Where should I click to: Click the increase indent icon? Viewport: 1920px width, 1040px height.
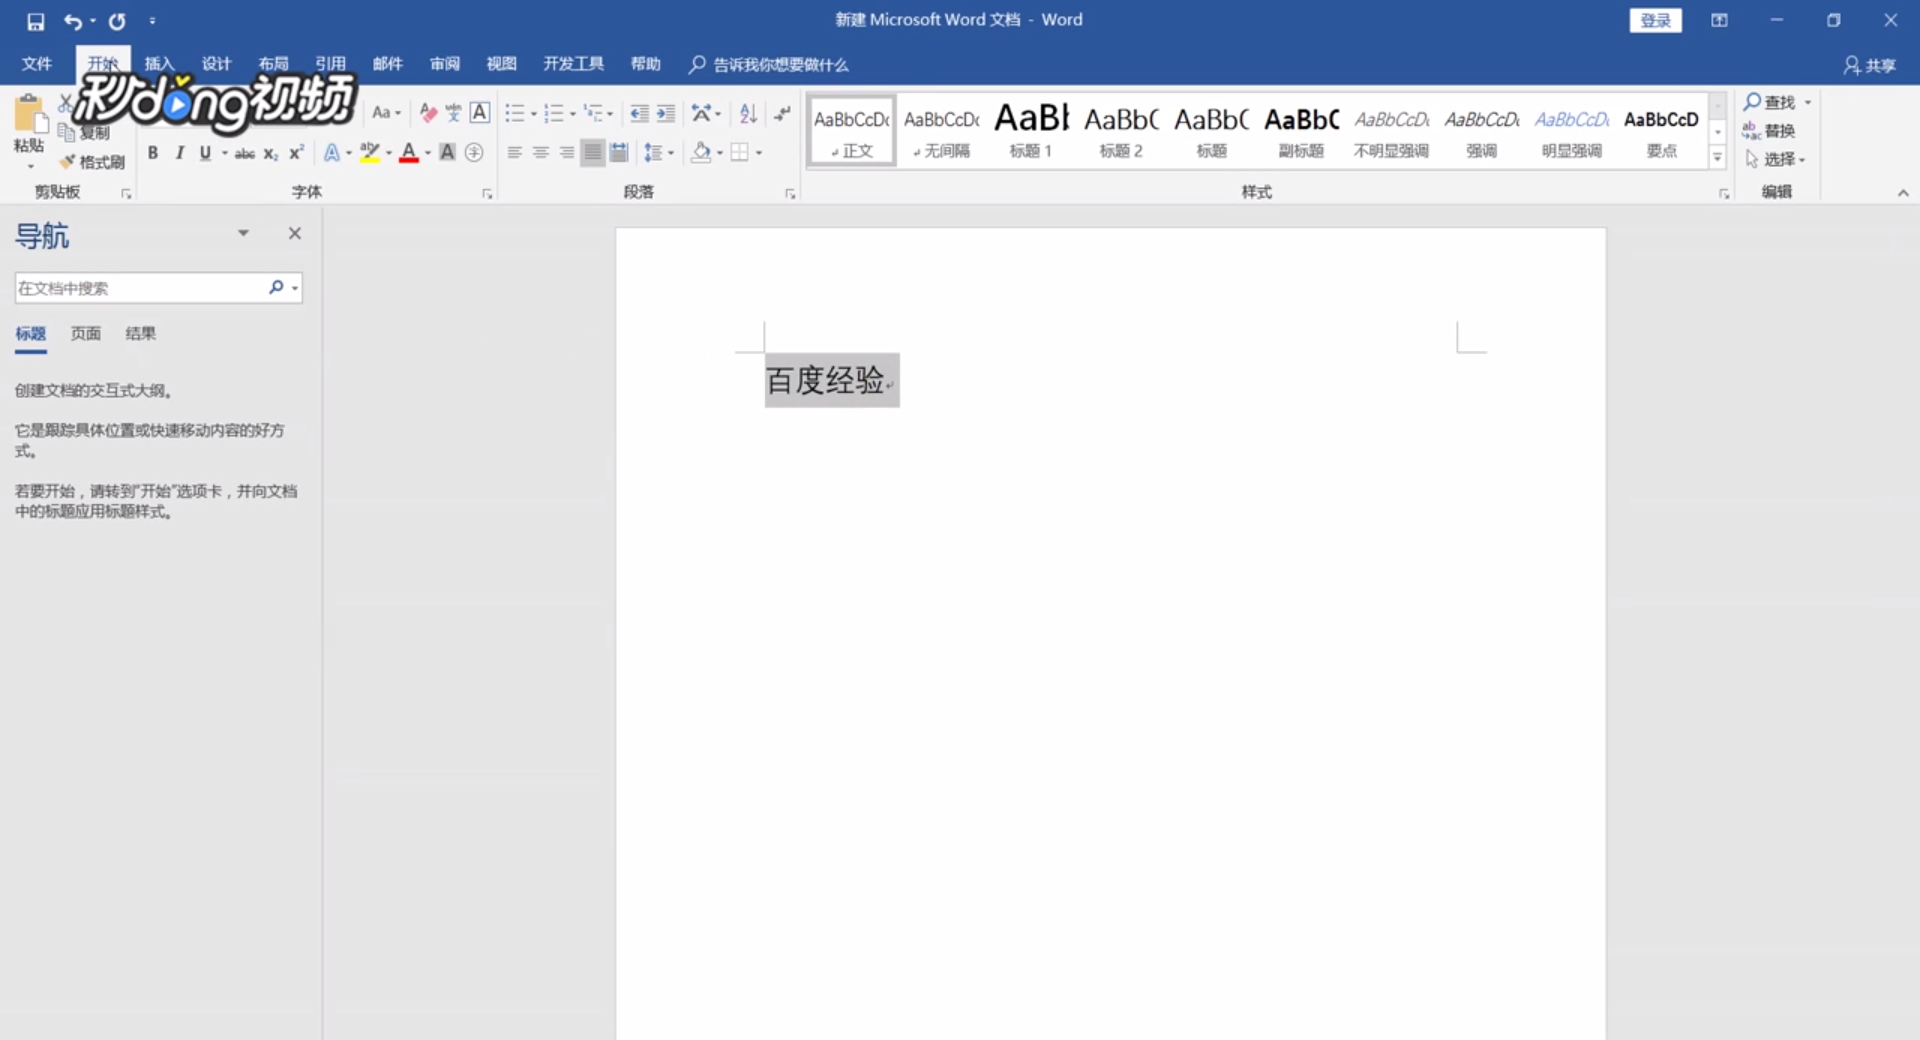pyautogui.click(x=666, y=113)
